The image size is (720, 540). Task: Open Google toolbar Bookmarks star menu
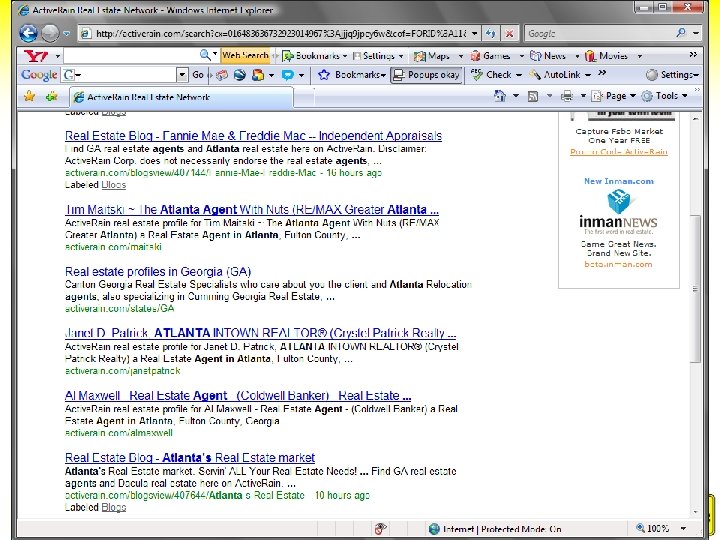(x=351, y=74)
